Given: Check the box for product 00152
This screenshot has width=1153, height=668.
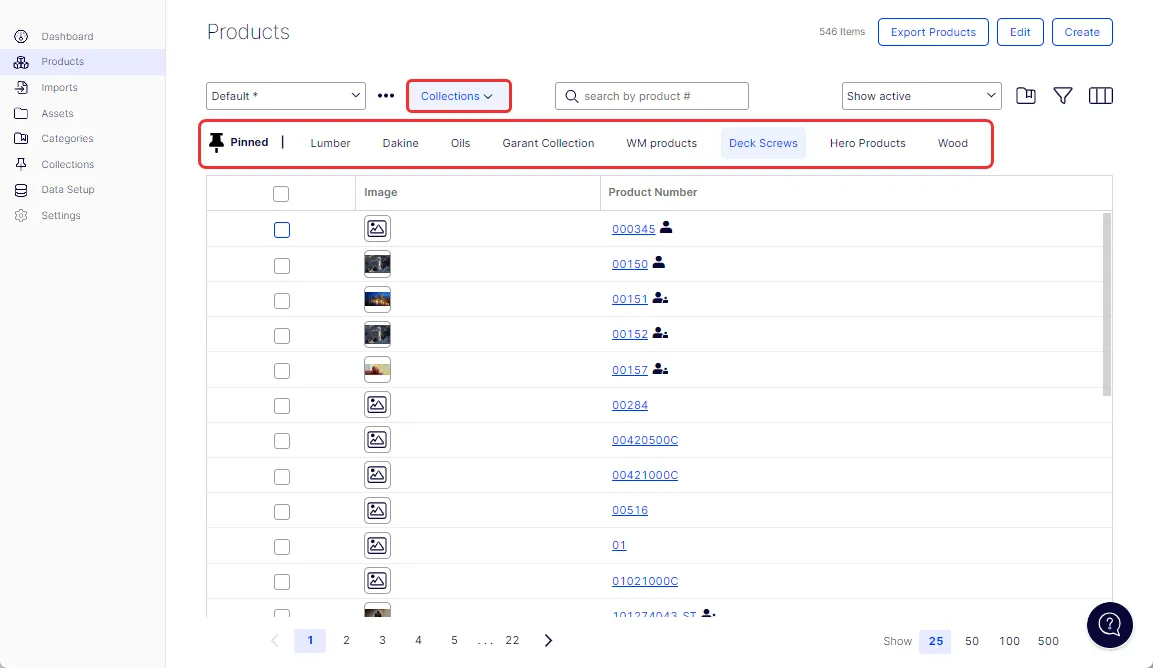Looking at the screenshot, I should 282,335.
